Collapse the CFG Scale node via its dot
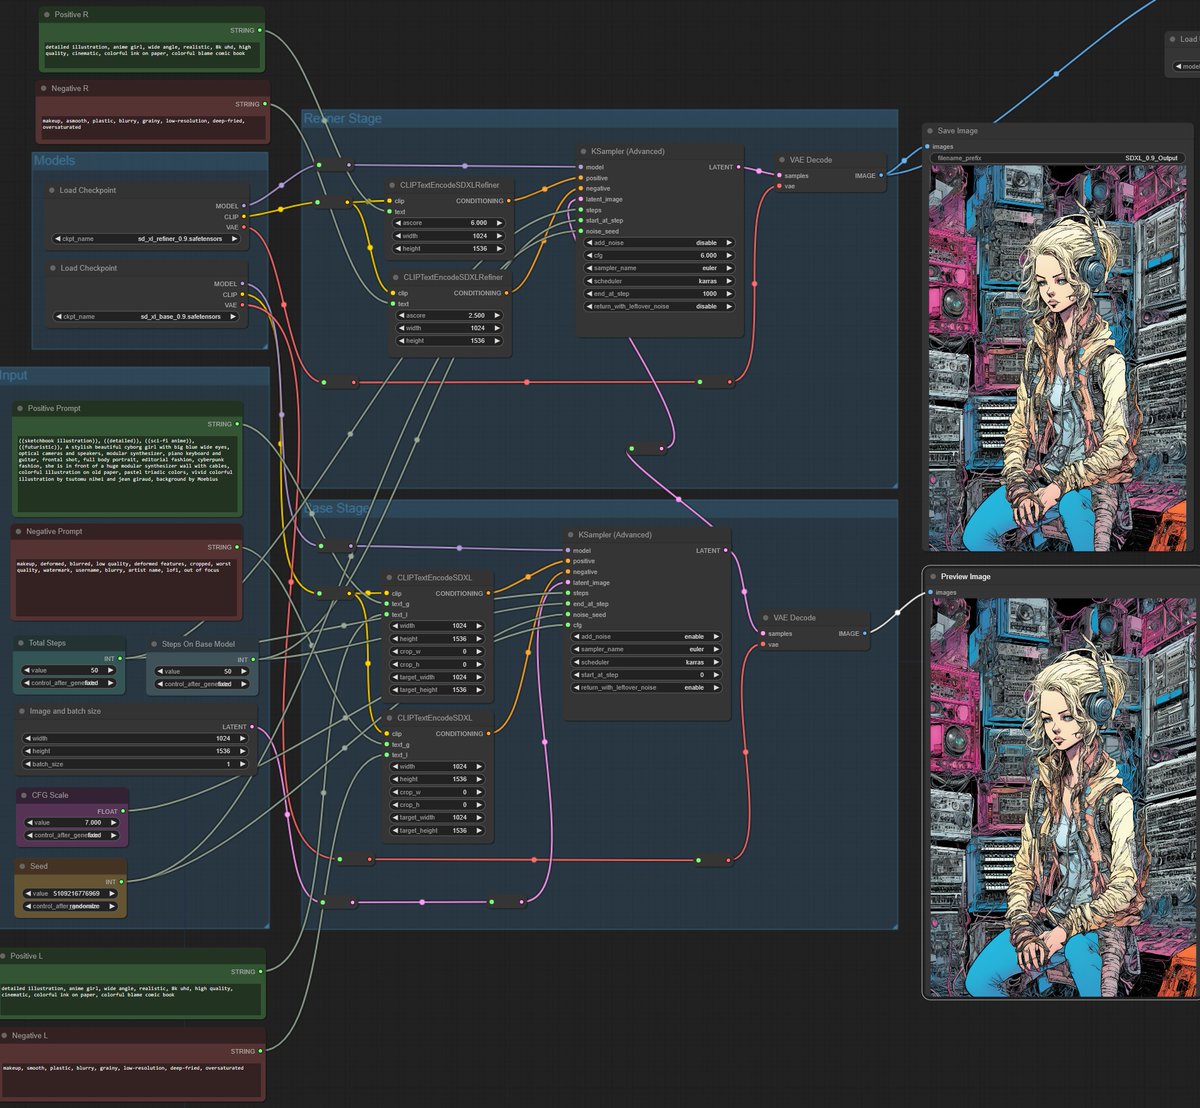The image size is (1200, 1108). (24, 795)
